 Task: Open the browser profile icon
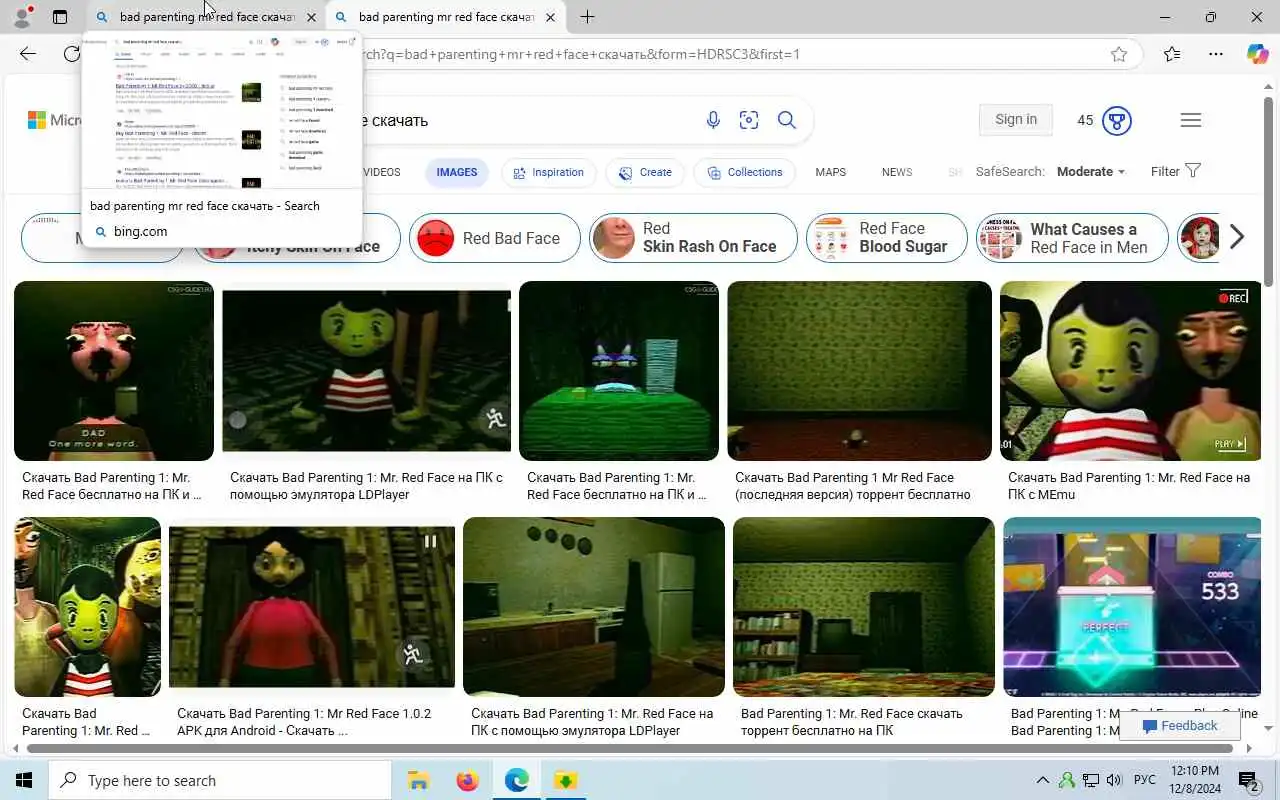pos(22,17)
